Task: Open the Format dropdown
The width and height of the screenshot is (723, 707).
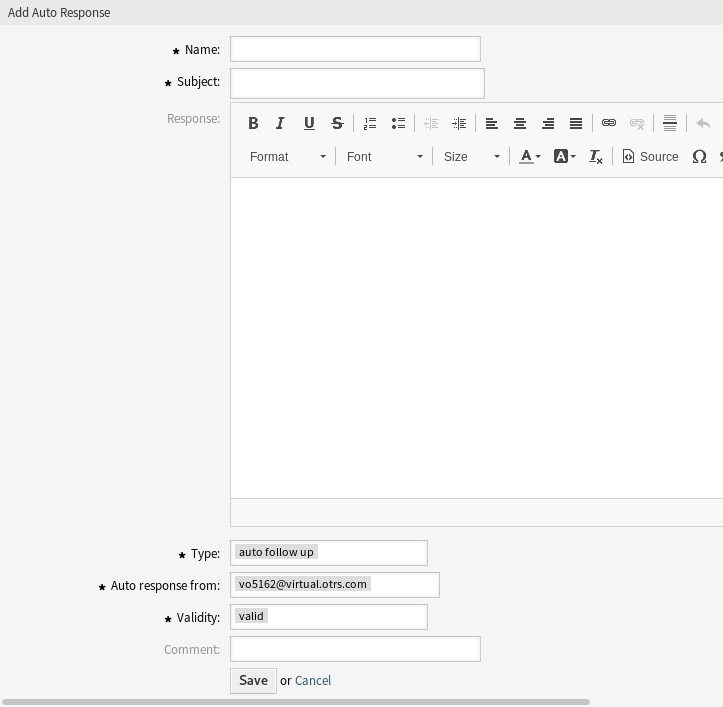Action: 288,157
